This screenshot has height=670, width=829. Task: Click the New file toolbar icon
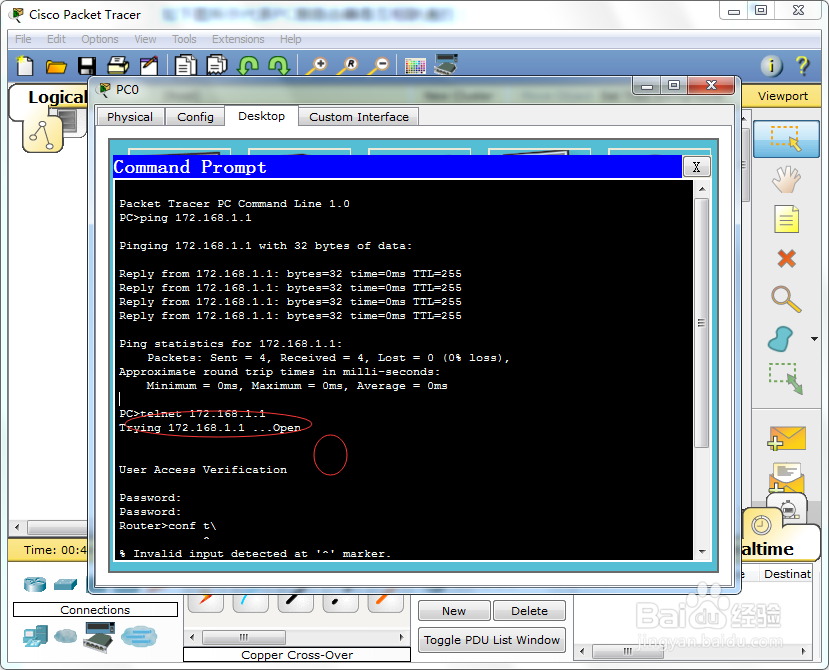(25, 66)
